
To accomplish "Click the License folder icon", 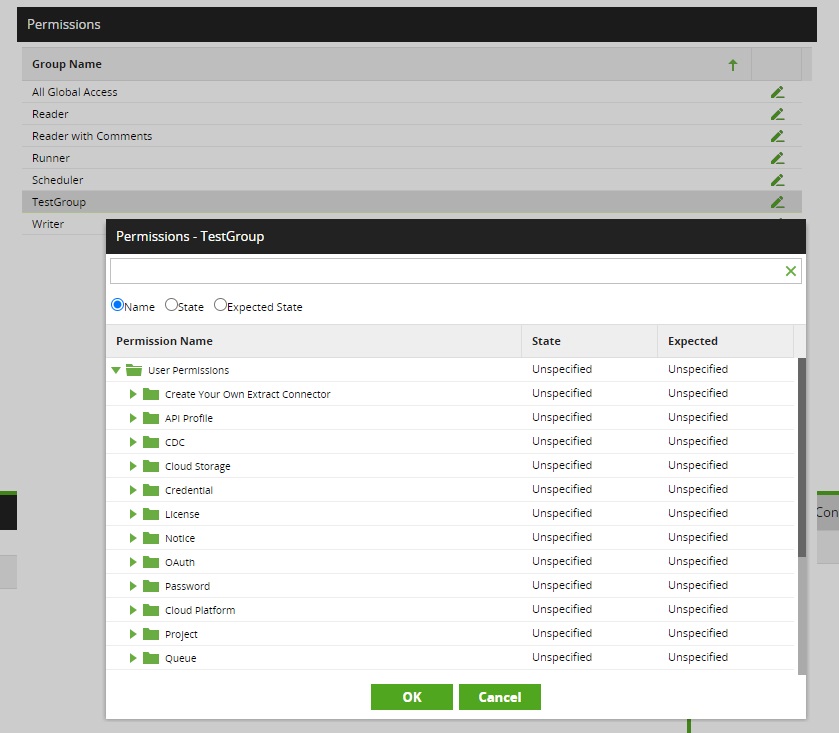I will pos(151,514).
